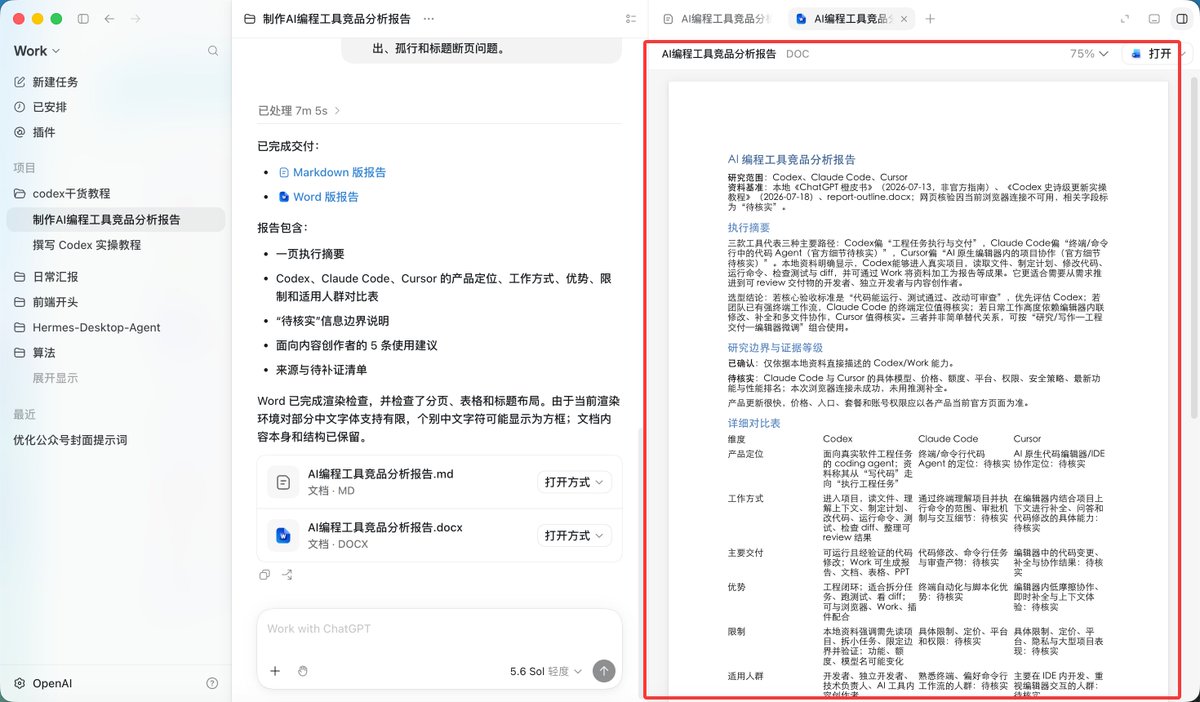Open the help question mark icon

[212, 684]
